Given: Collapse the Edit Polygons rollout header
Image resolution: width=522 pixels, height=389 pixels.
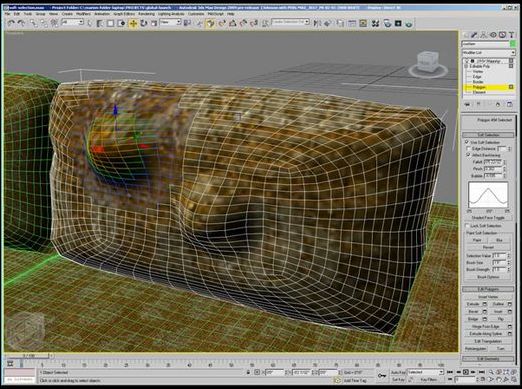Looking at the screenshot, I should 488,289.
